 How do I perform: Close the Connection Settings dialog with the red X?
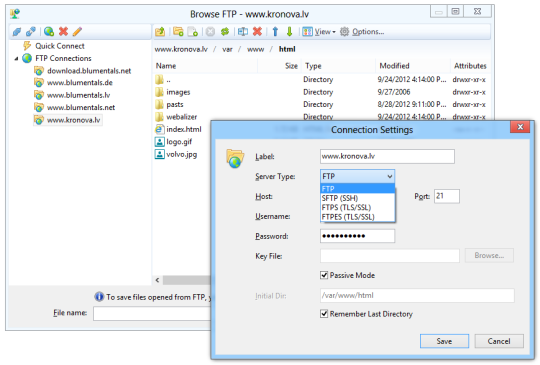(x=520, y=127)
